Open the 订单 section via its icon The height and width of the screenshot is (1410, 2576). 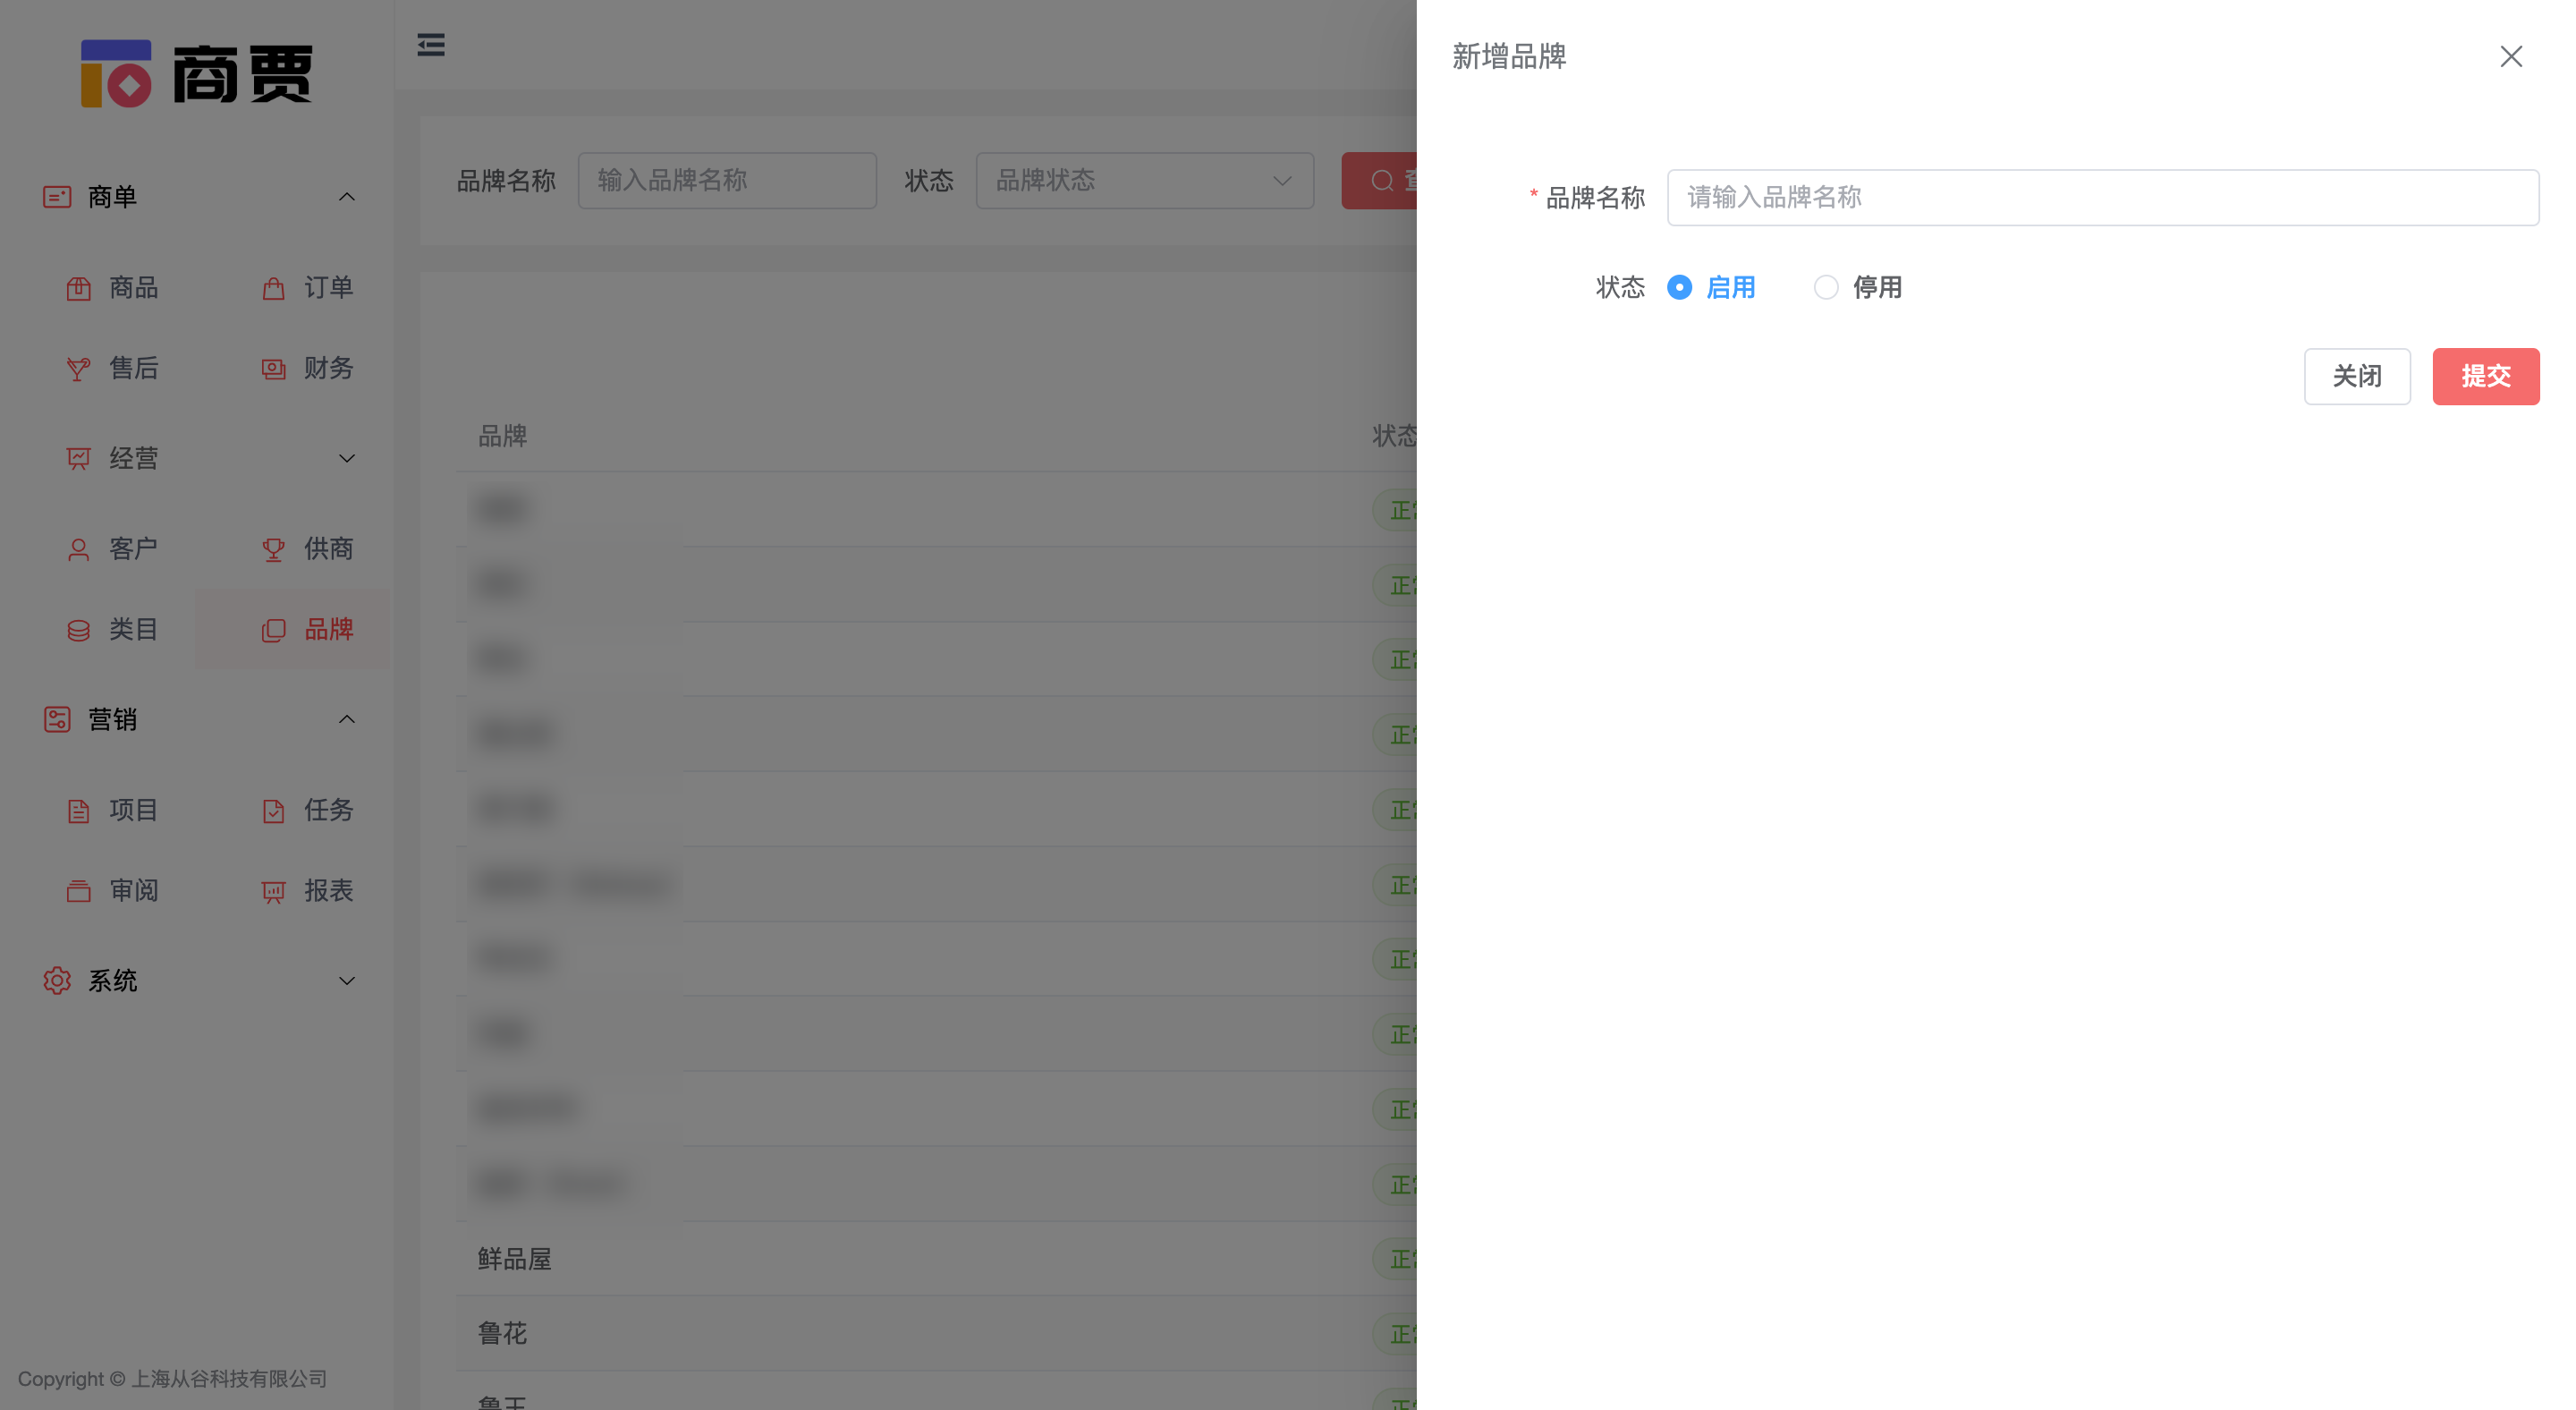click(273, 288)
